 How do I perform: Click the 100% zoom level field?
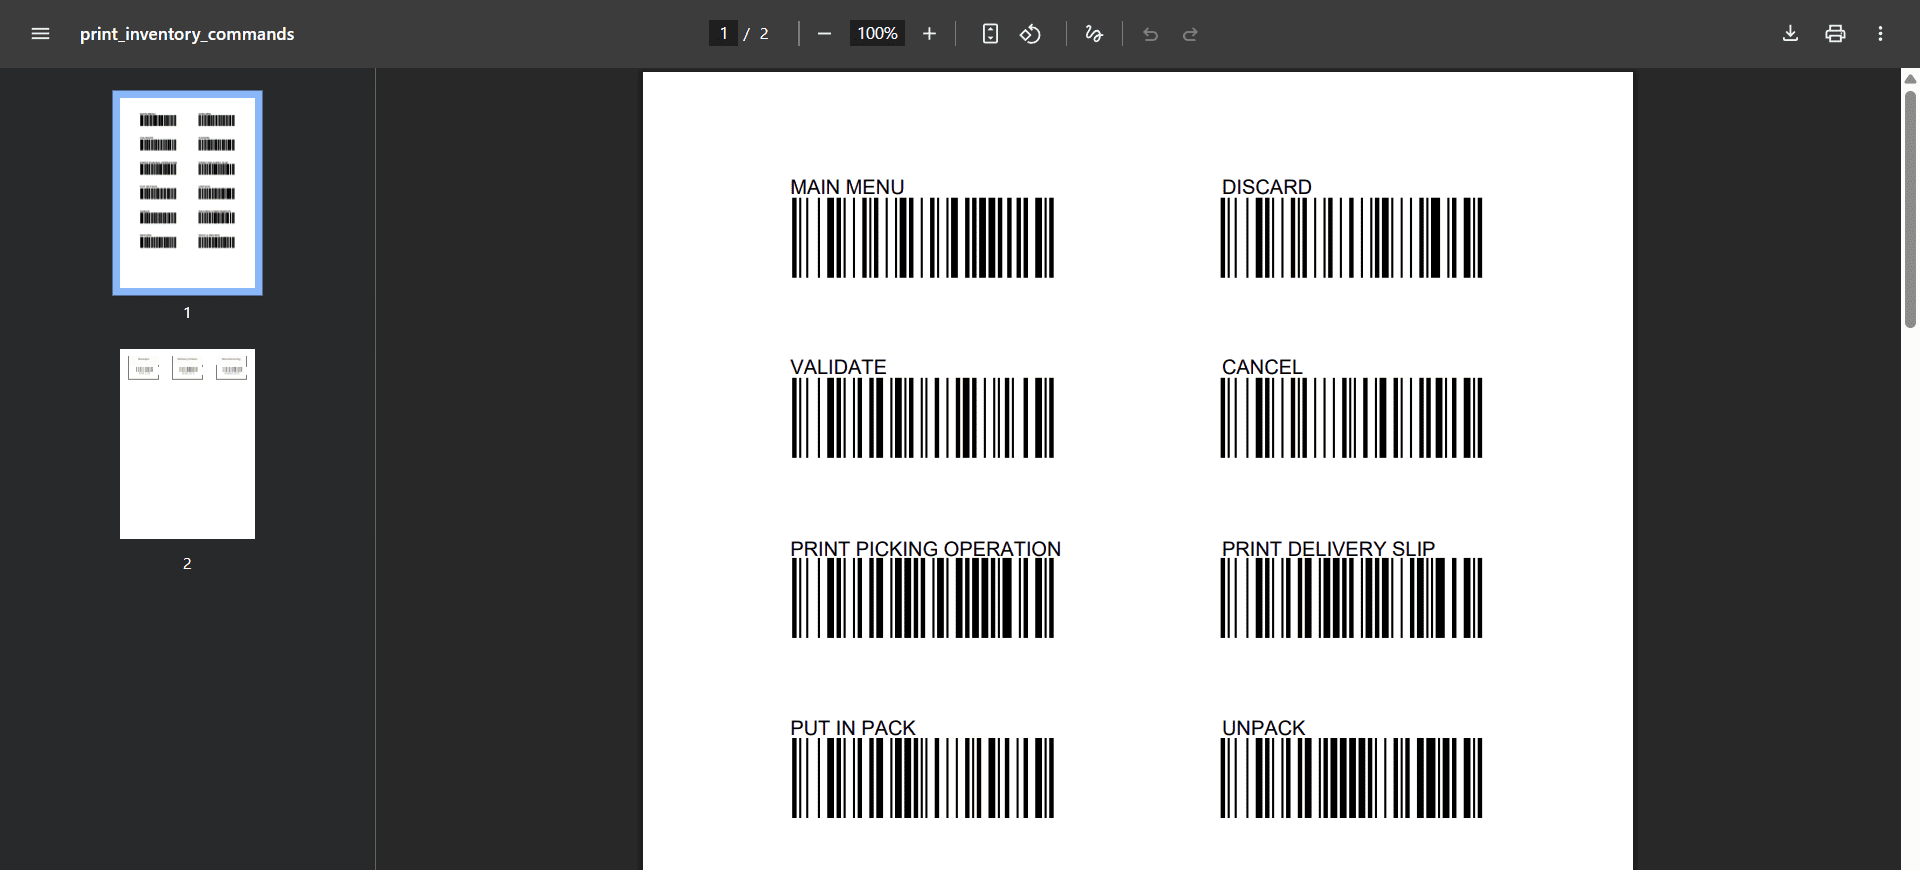pyautogui.click(x=877, y=33)
